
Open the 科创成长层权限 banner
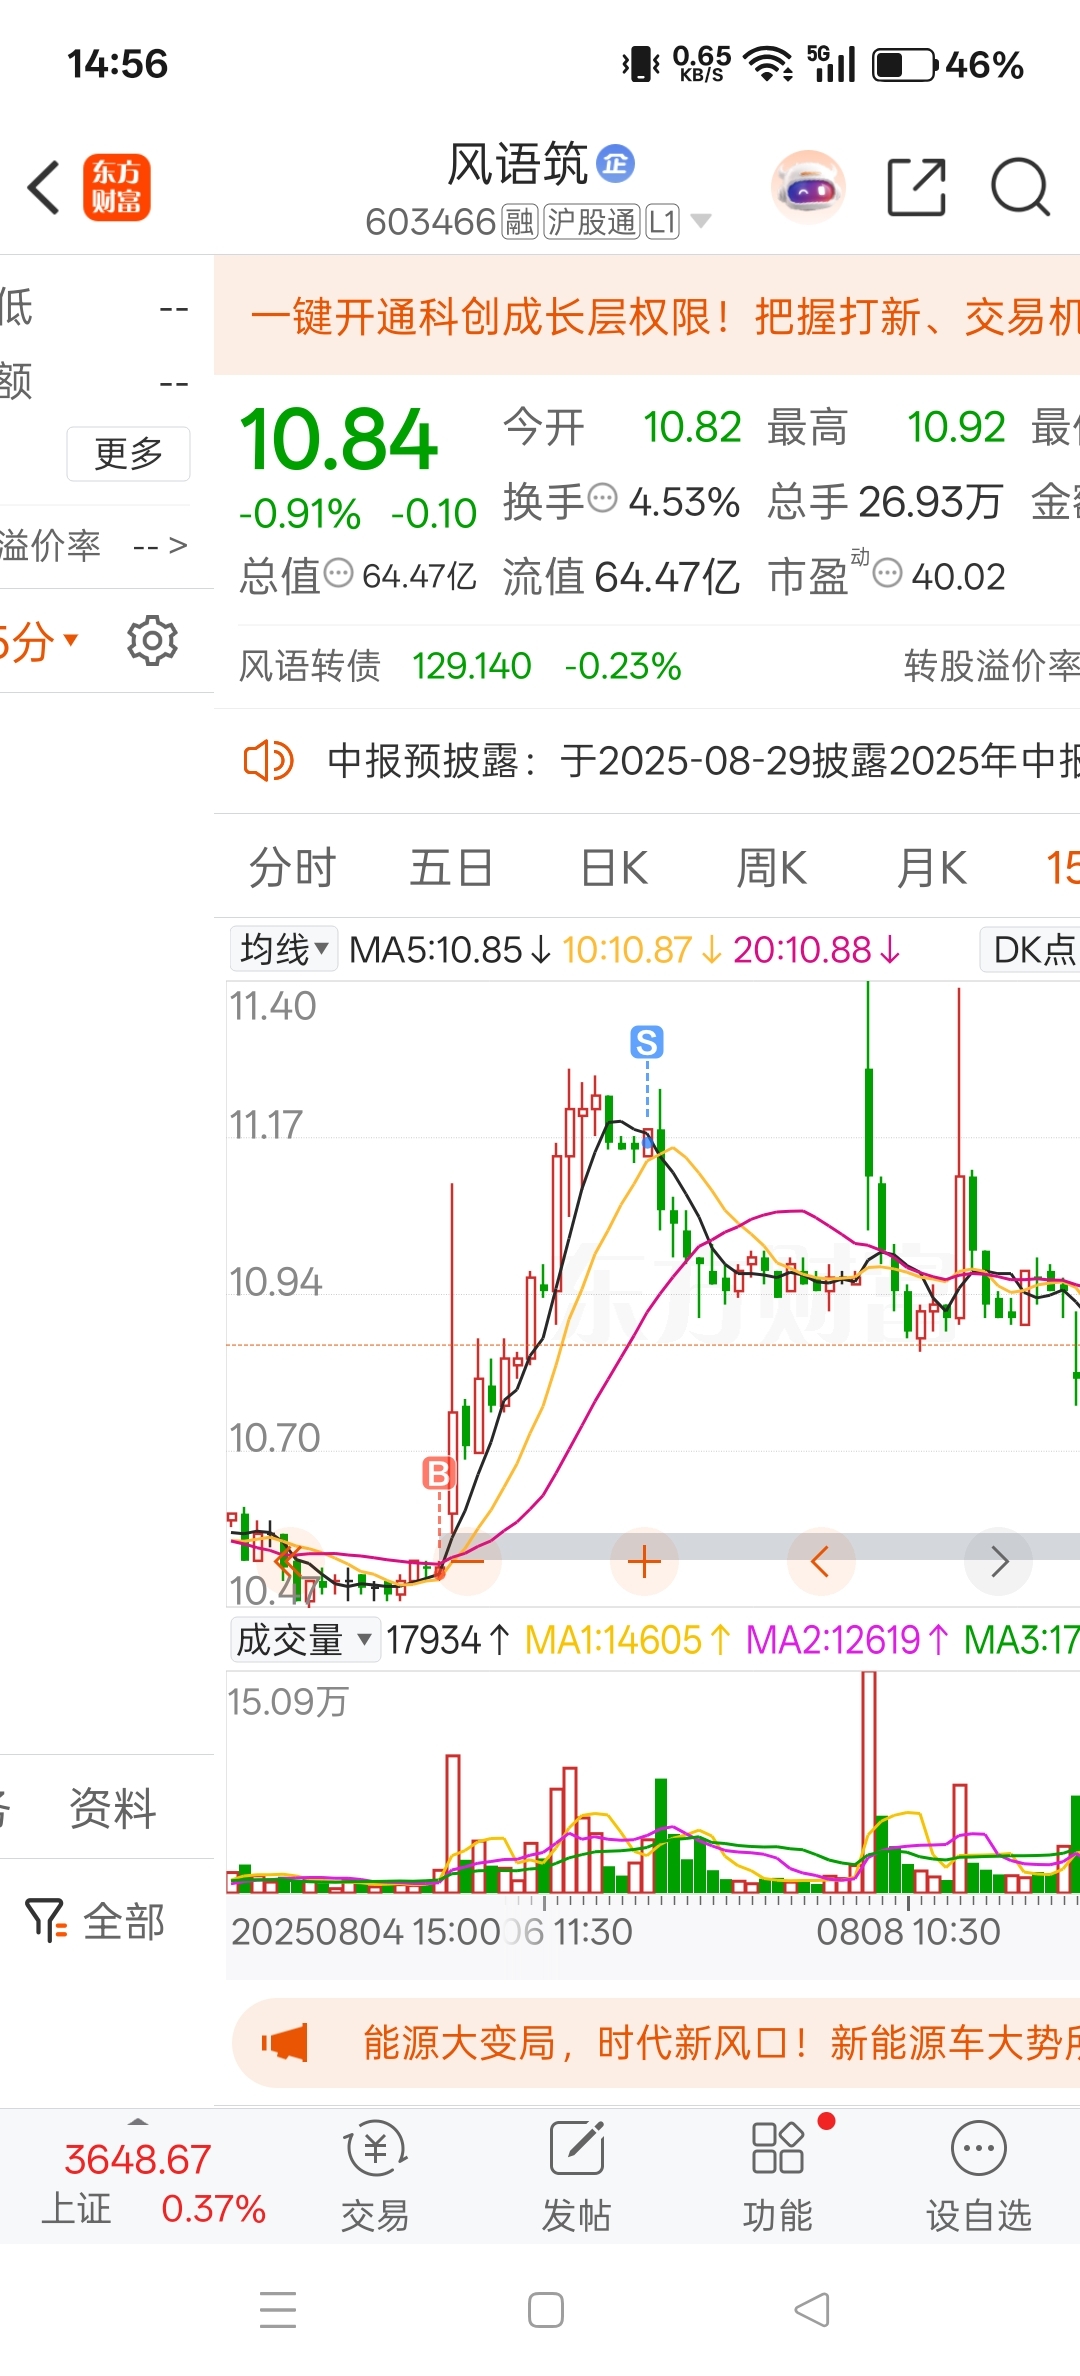(647, 316)
